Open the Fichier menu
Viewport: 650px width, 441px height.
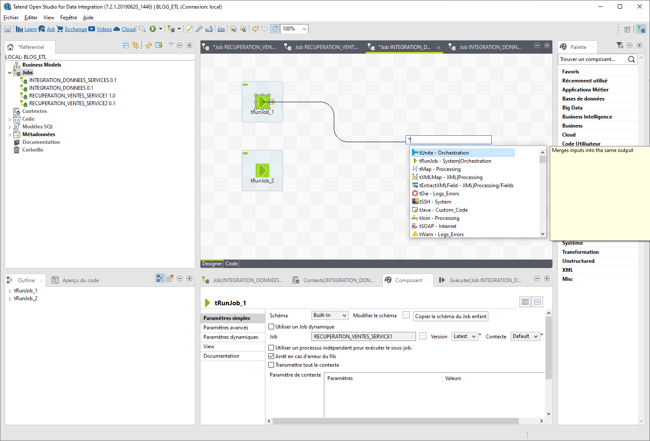tap(11, 17)
